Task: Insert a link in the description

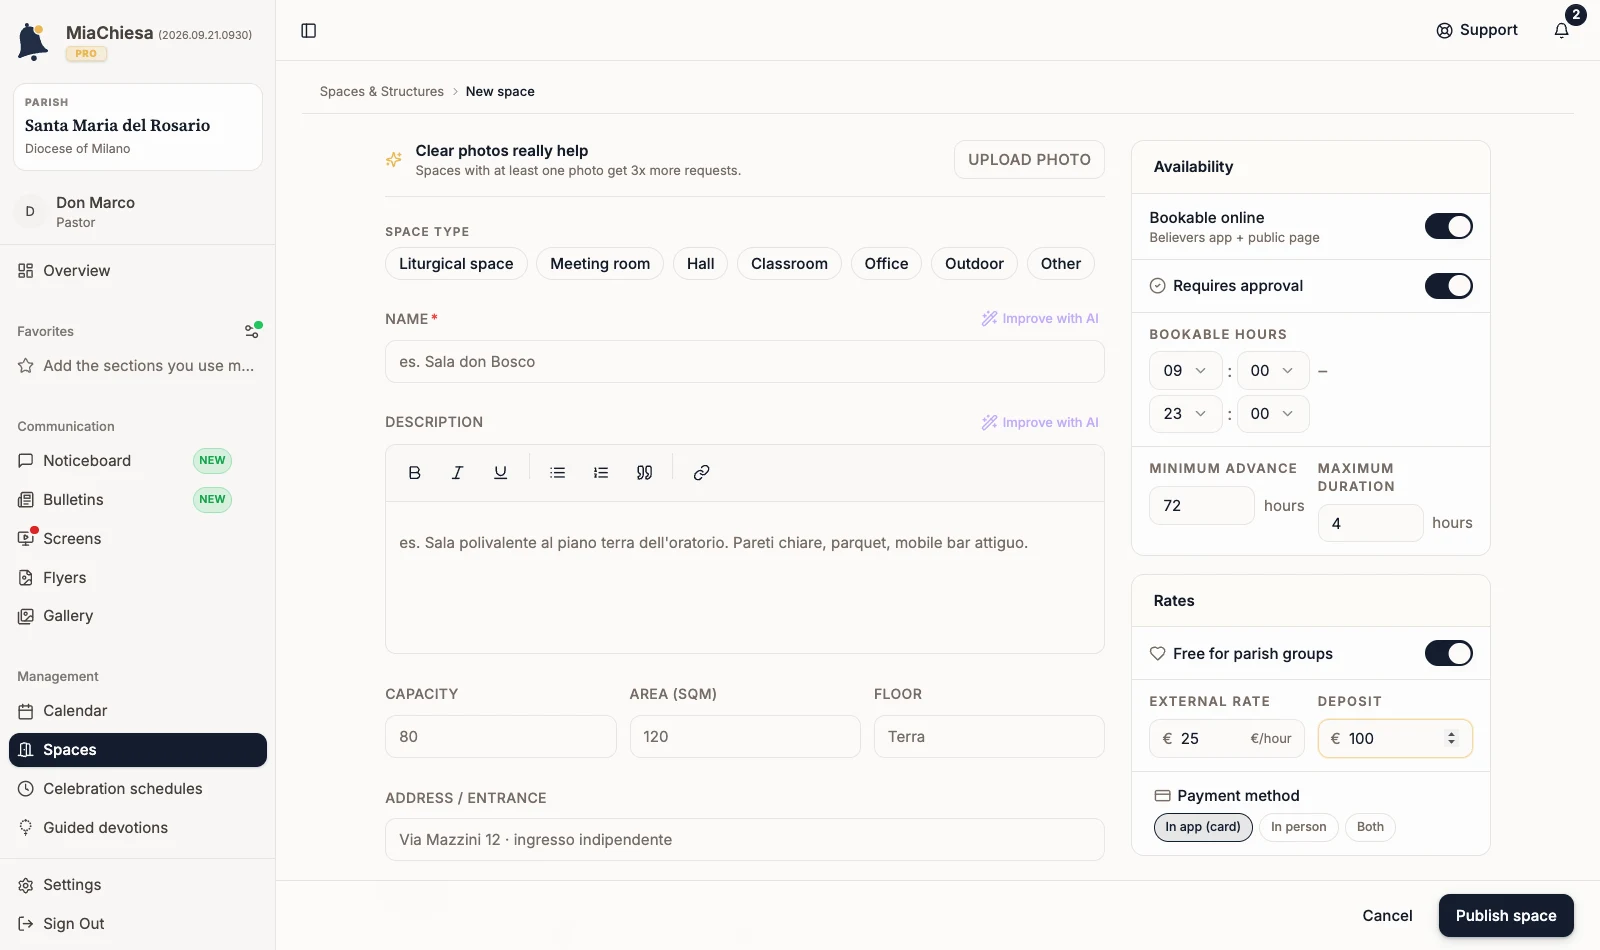Action: (x=701, y=473)
